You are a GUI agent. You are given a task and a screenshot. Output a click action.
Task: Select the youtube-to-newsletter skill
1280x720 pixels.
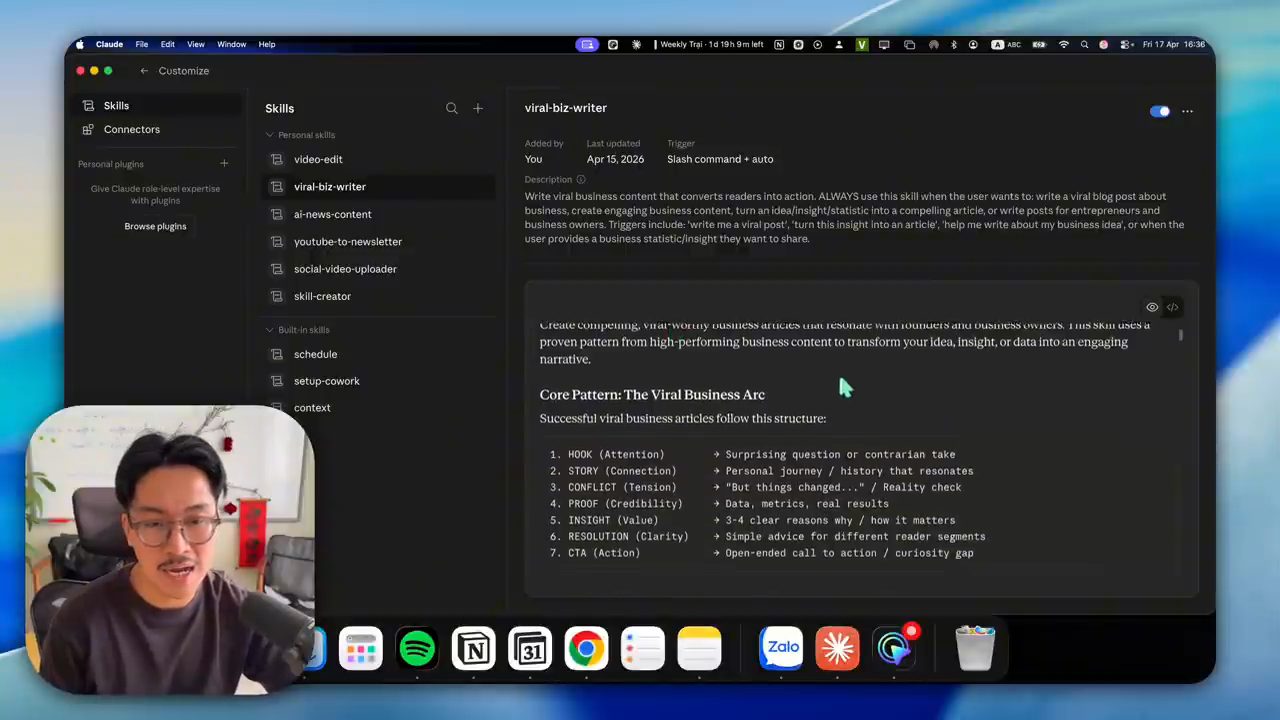tap(348, 241)
